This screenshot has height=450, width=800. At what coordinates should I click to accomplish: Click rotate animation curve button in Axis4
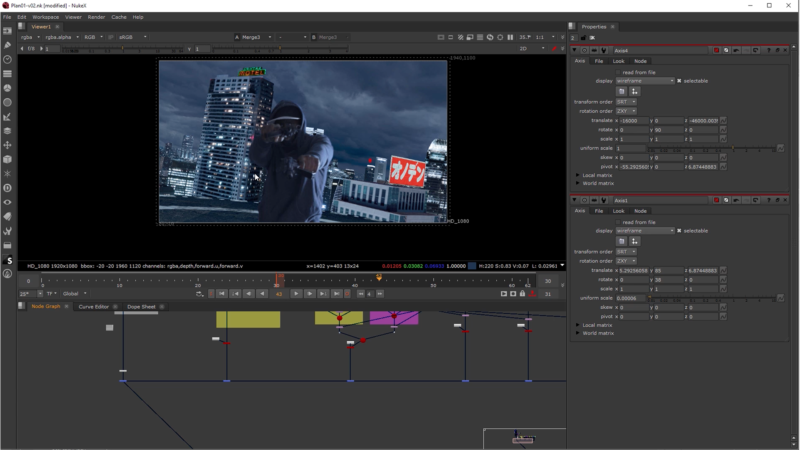723,130
